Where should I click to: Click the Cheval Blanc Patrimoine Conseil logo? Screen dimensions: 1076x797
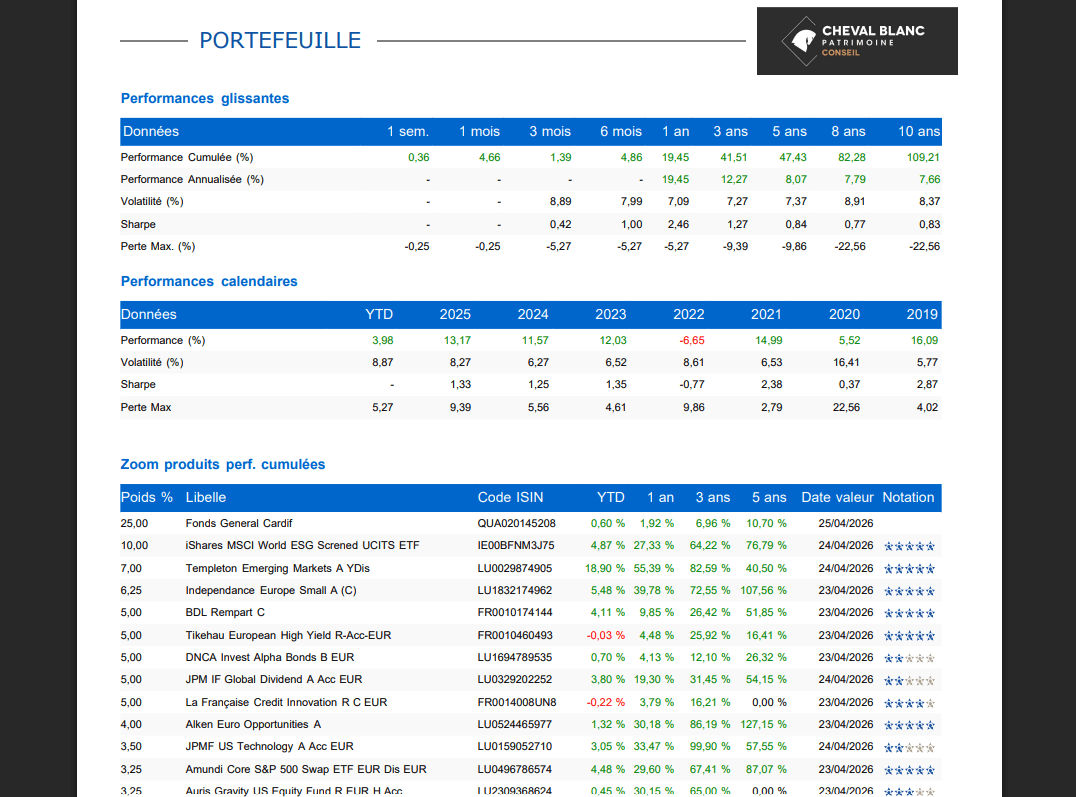tap(857, 41)
